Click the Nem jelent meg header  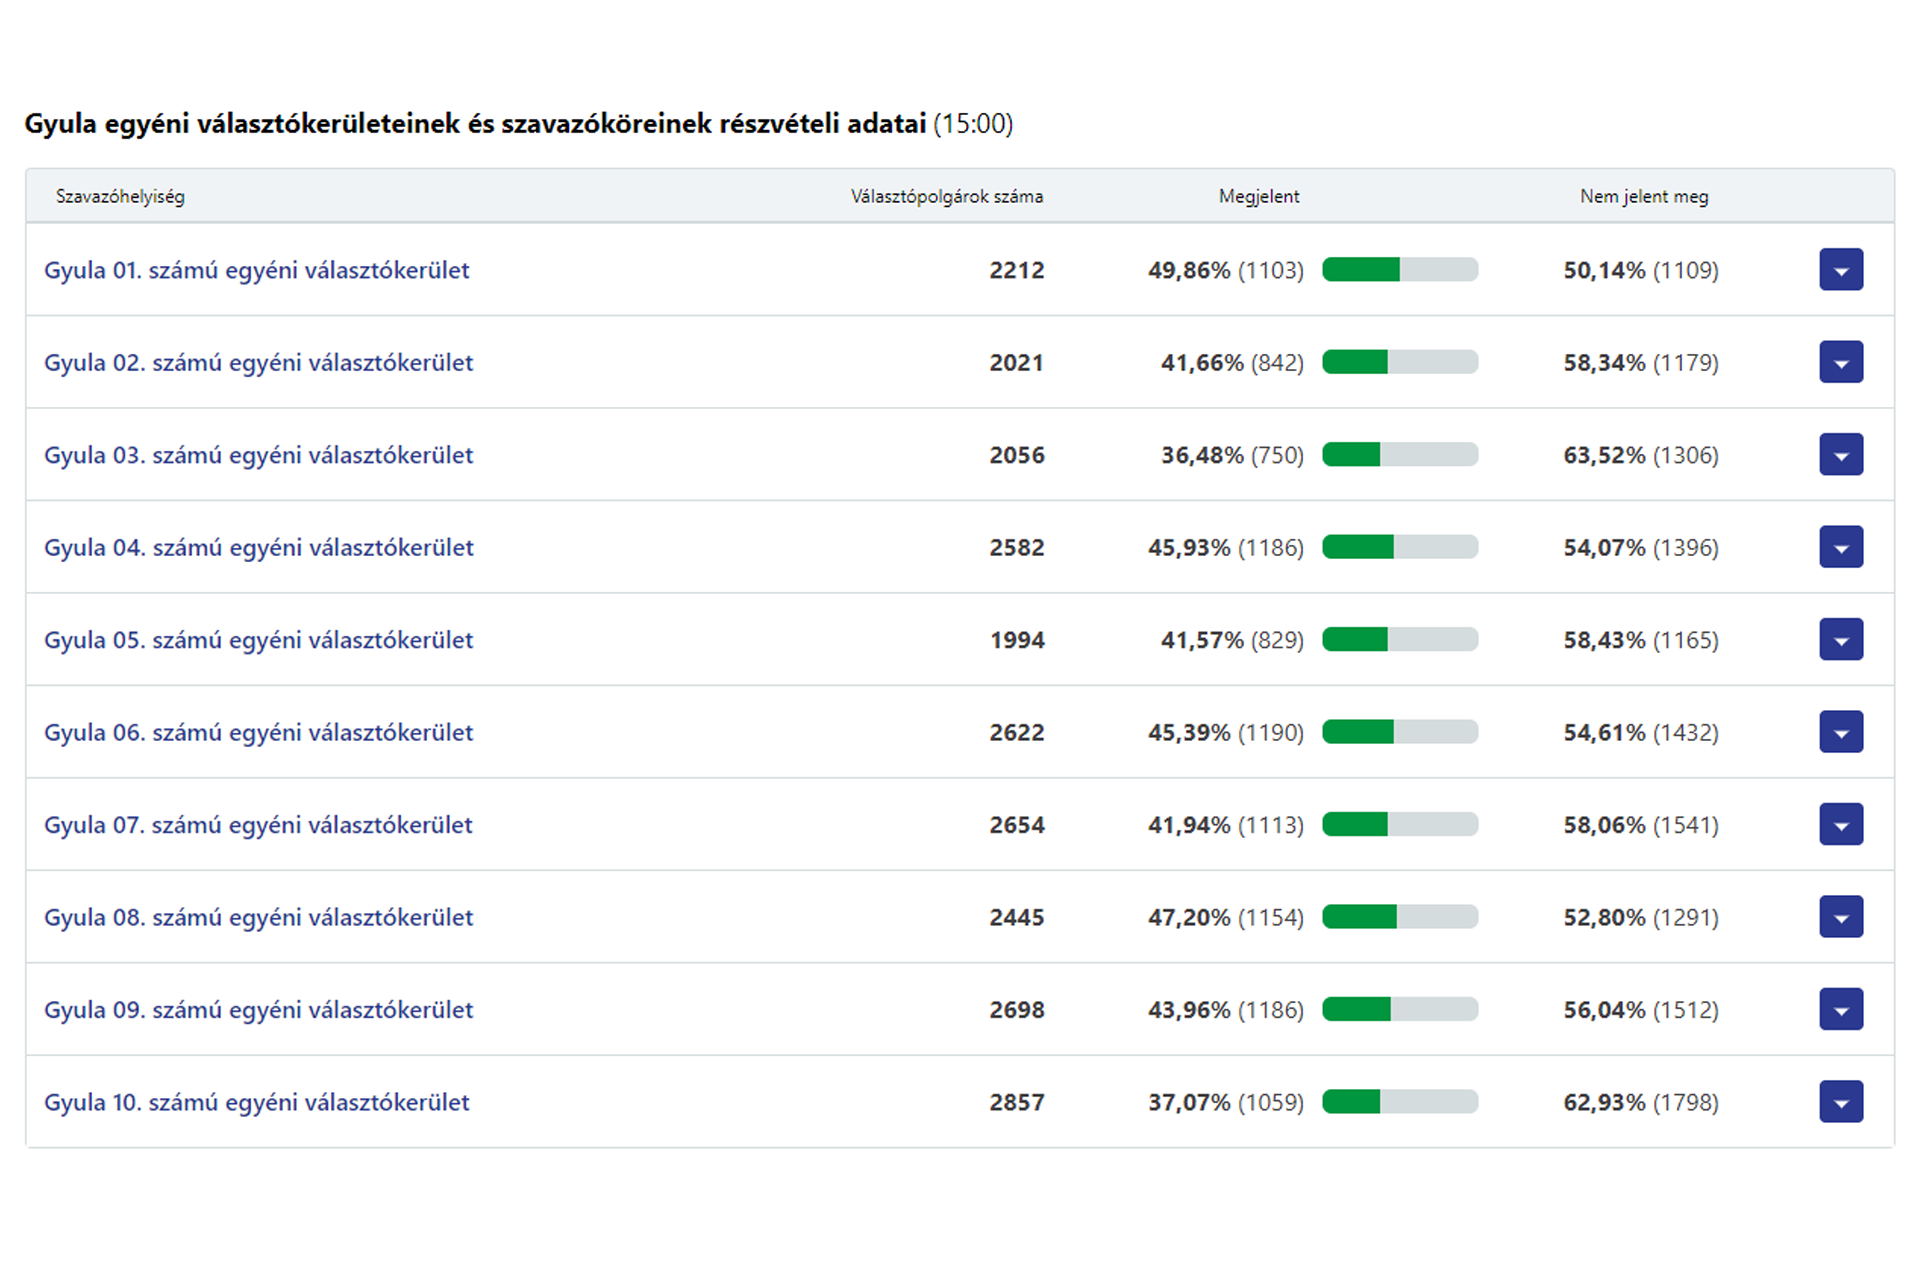(x=1643, y=197)
